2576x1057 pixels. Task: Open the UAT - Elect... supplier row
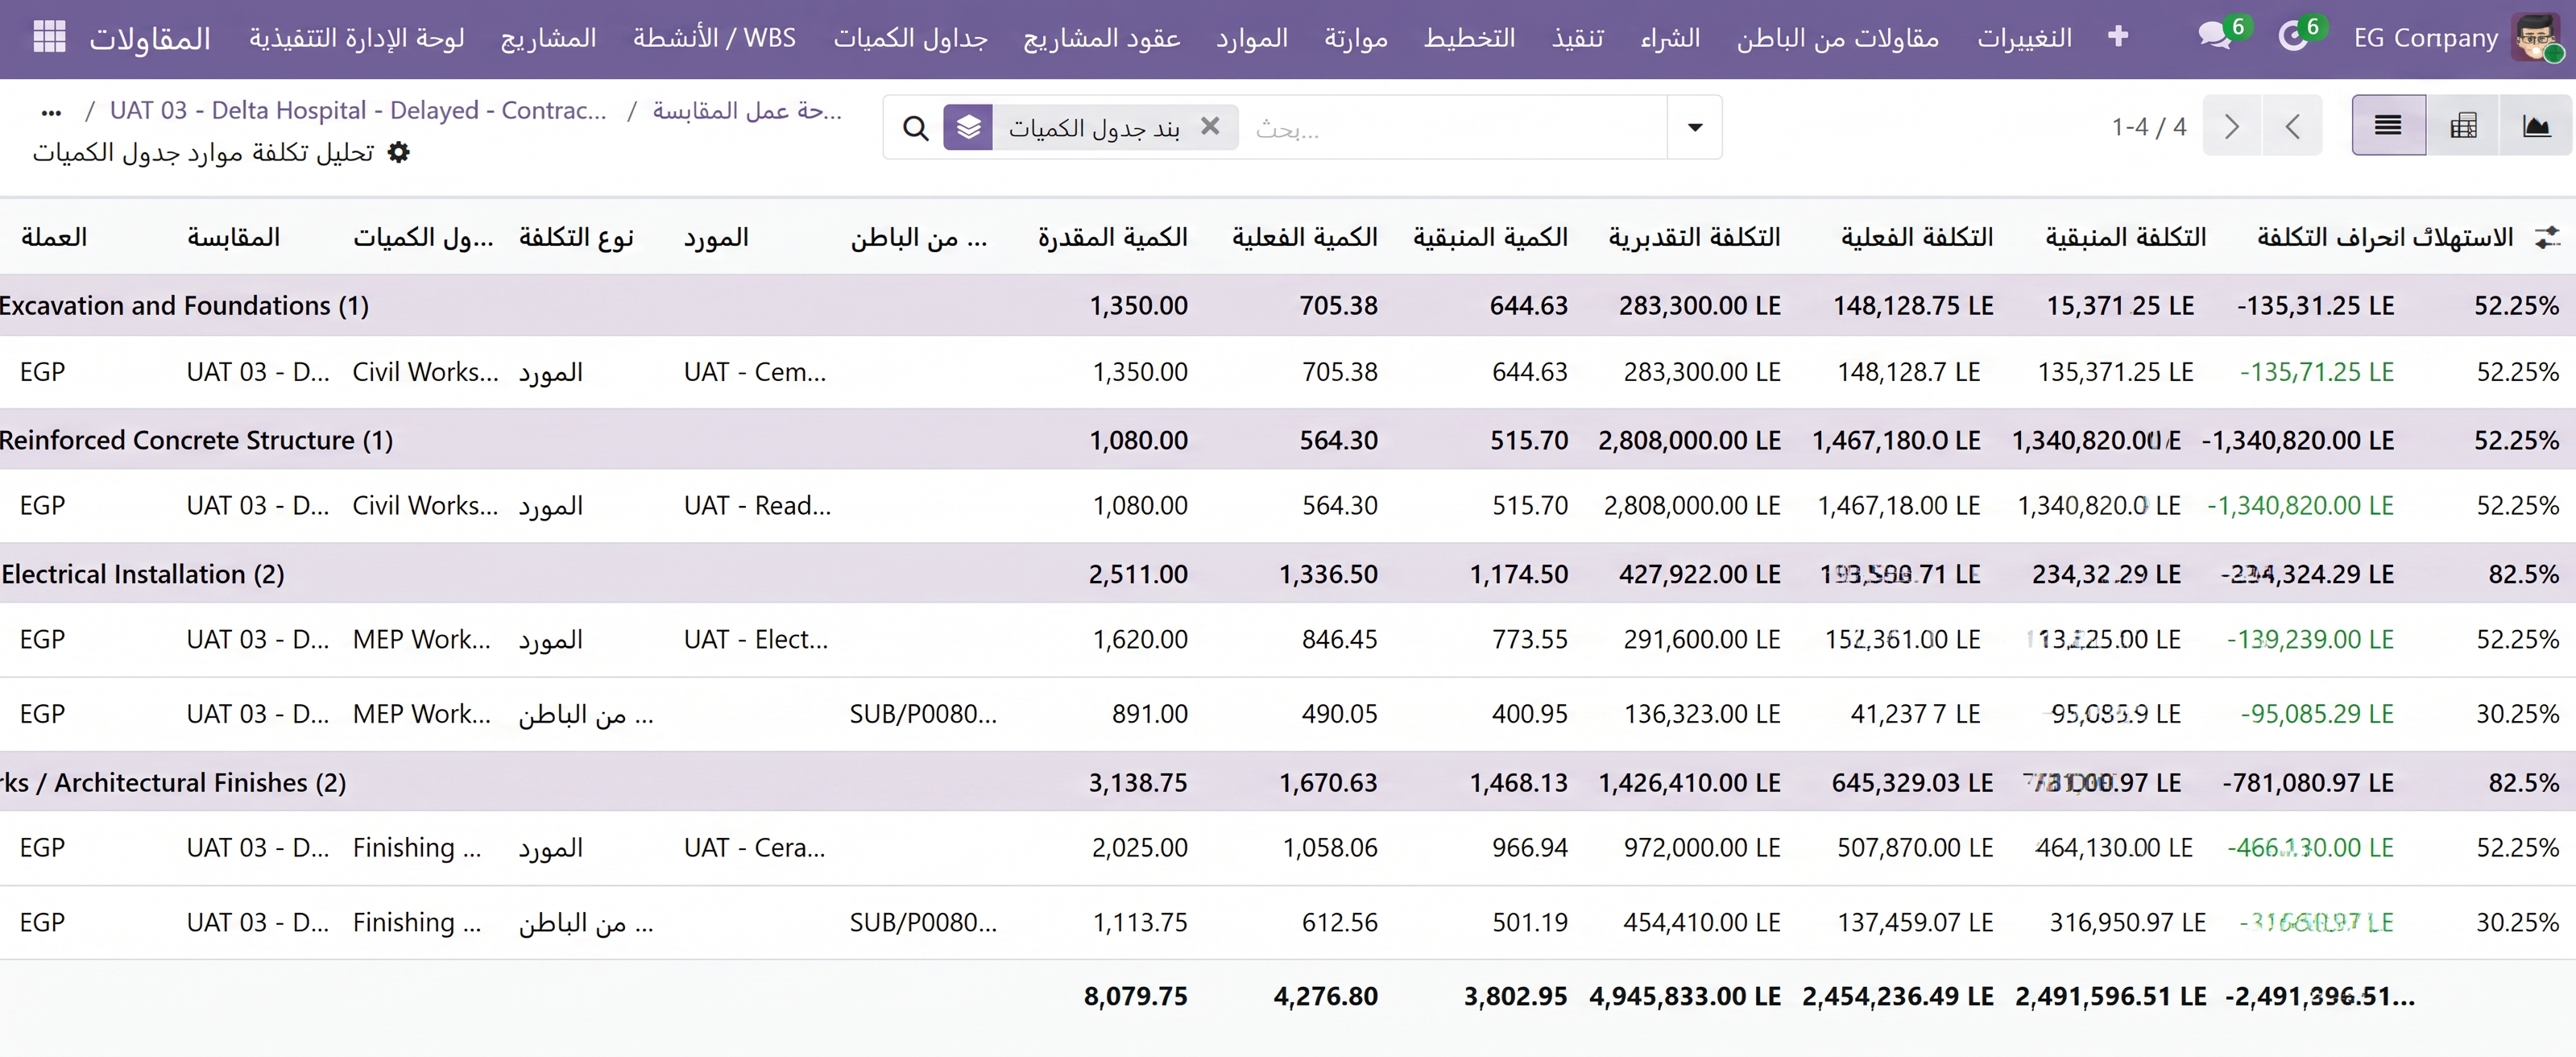coord(756,639)
